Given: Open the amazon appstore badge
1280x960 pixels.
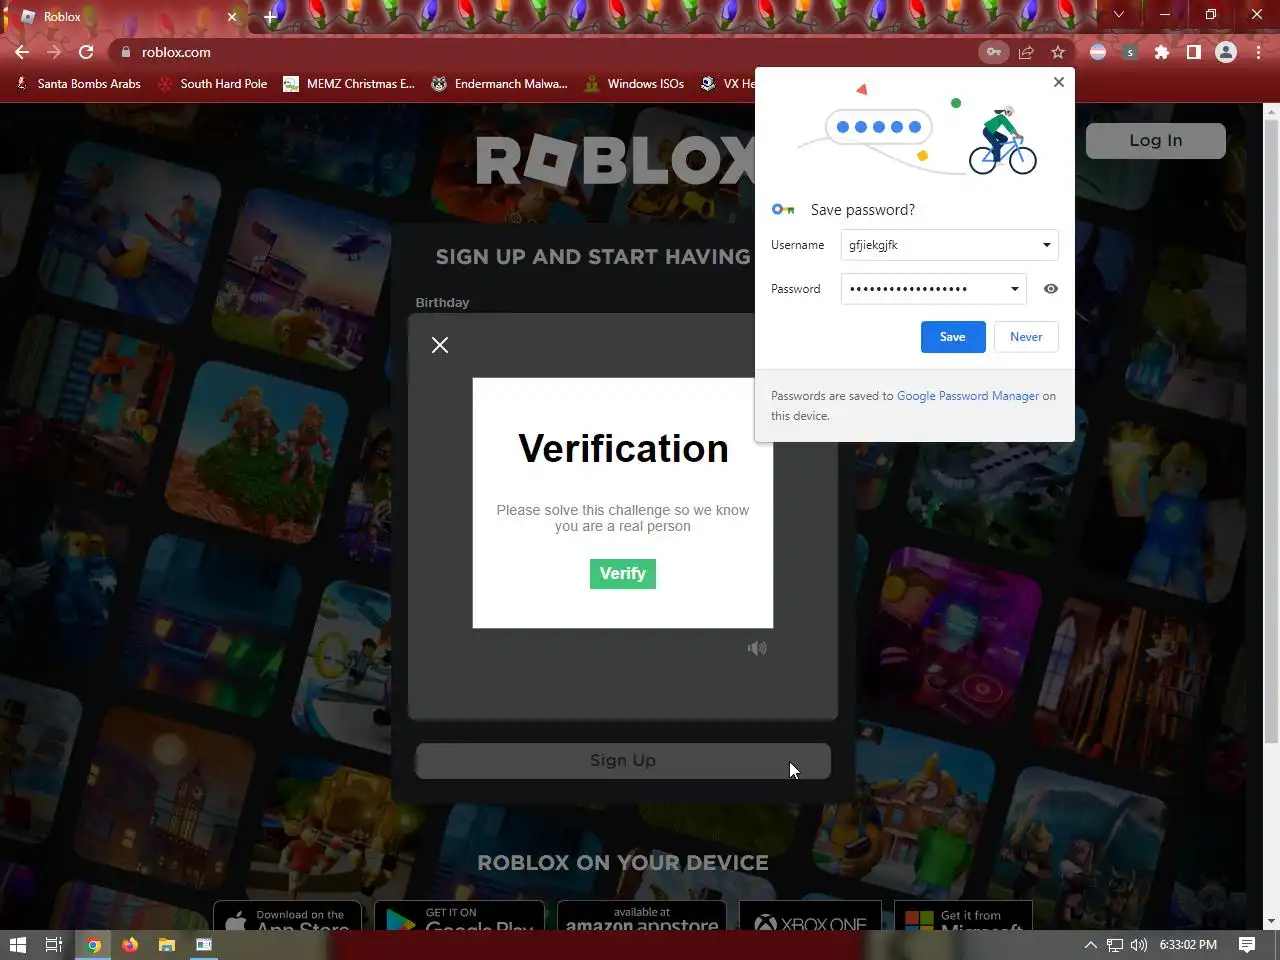Looking at the screenshot, I should tap(642, 916).
